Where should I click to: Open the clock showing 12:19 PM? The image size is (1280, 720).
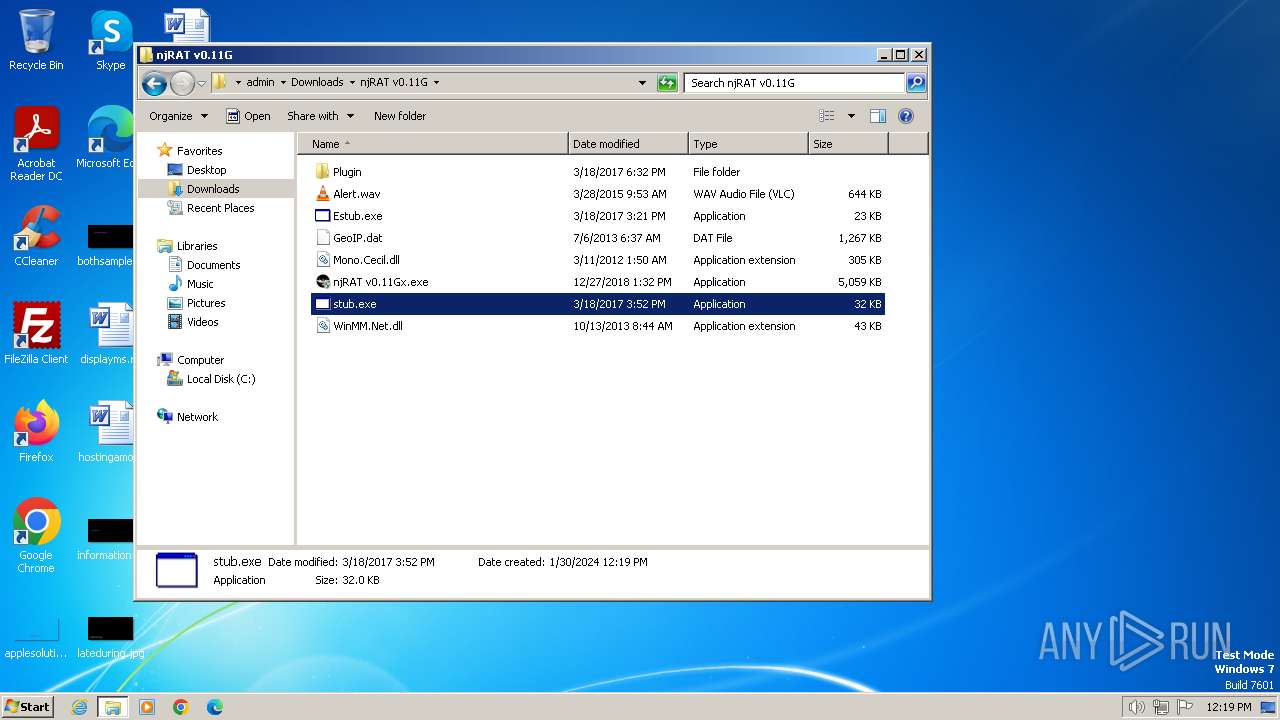1229,707
